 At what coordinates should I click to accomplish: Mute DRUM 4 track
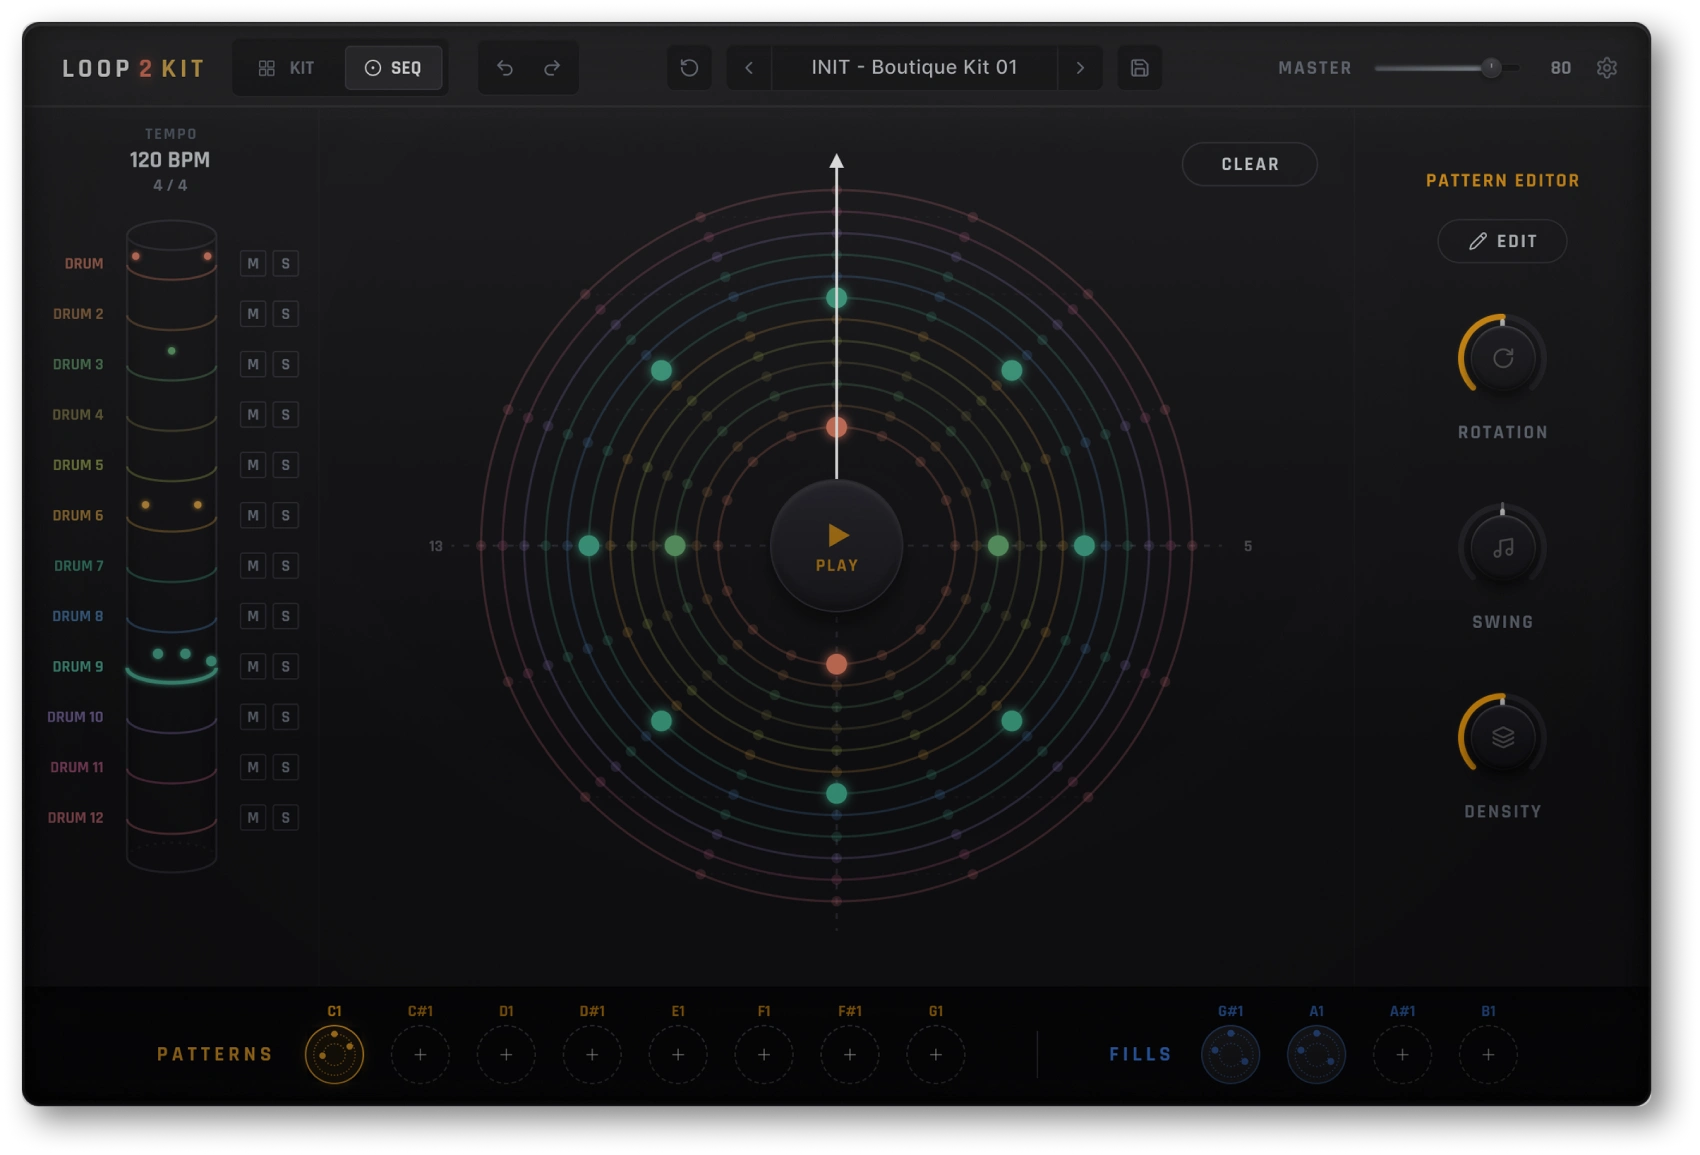click(253, 415)
